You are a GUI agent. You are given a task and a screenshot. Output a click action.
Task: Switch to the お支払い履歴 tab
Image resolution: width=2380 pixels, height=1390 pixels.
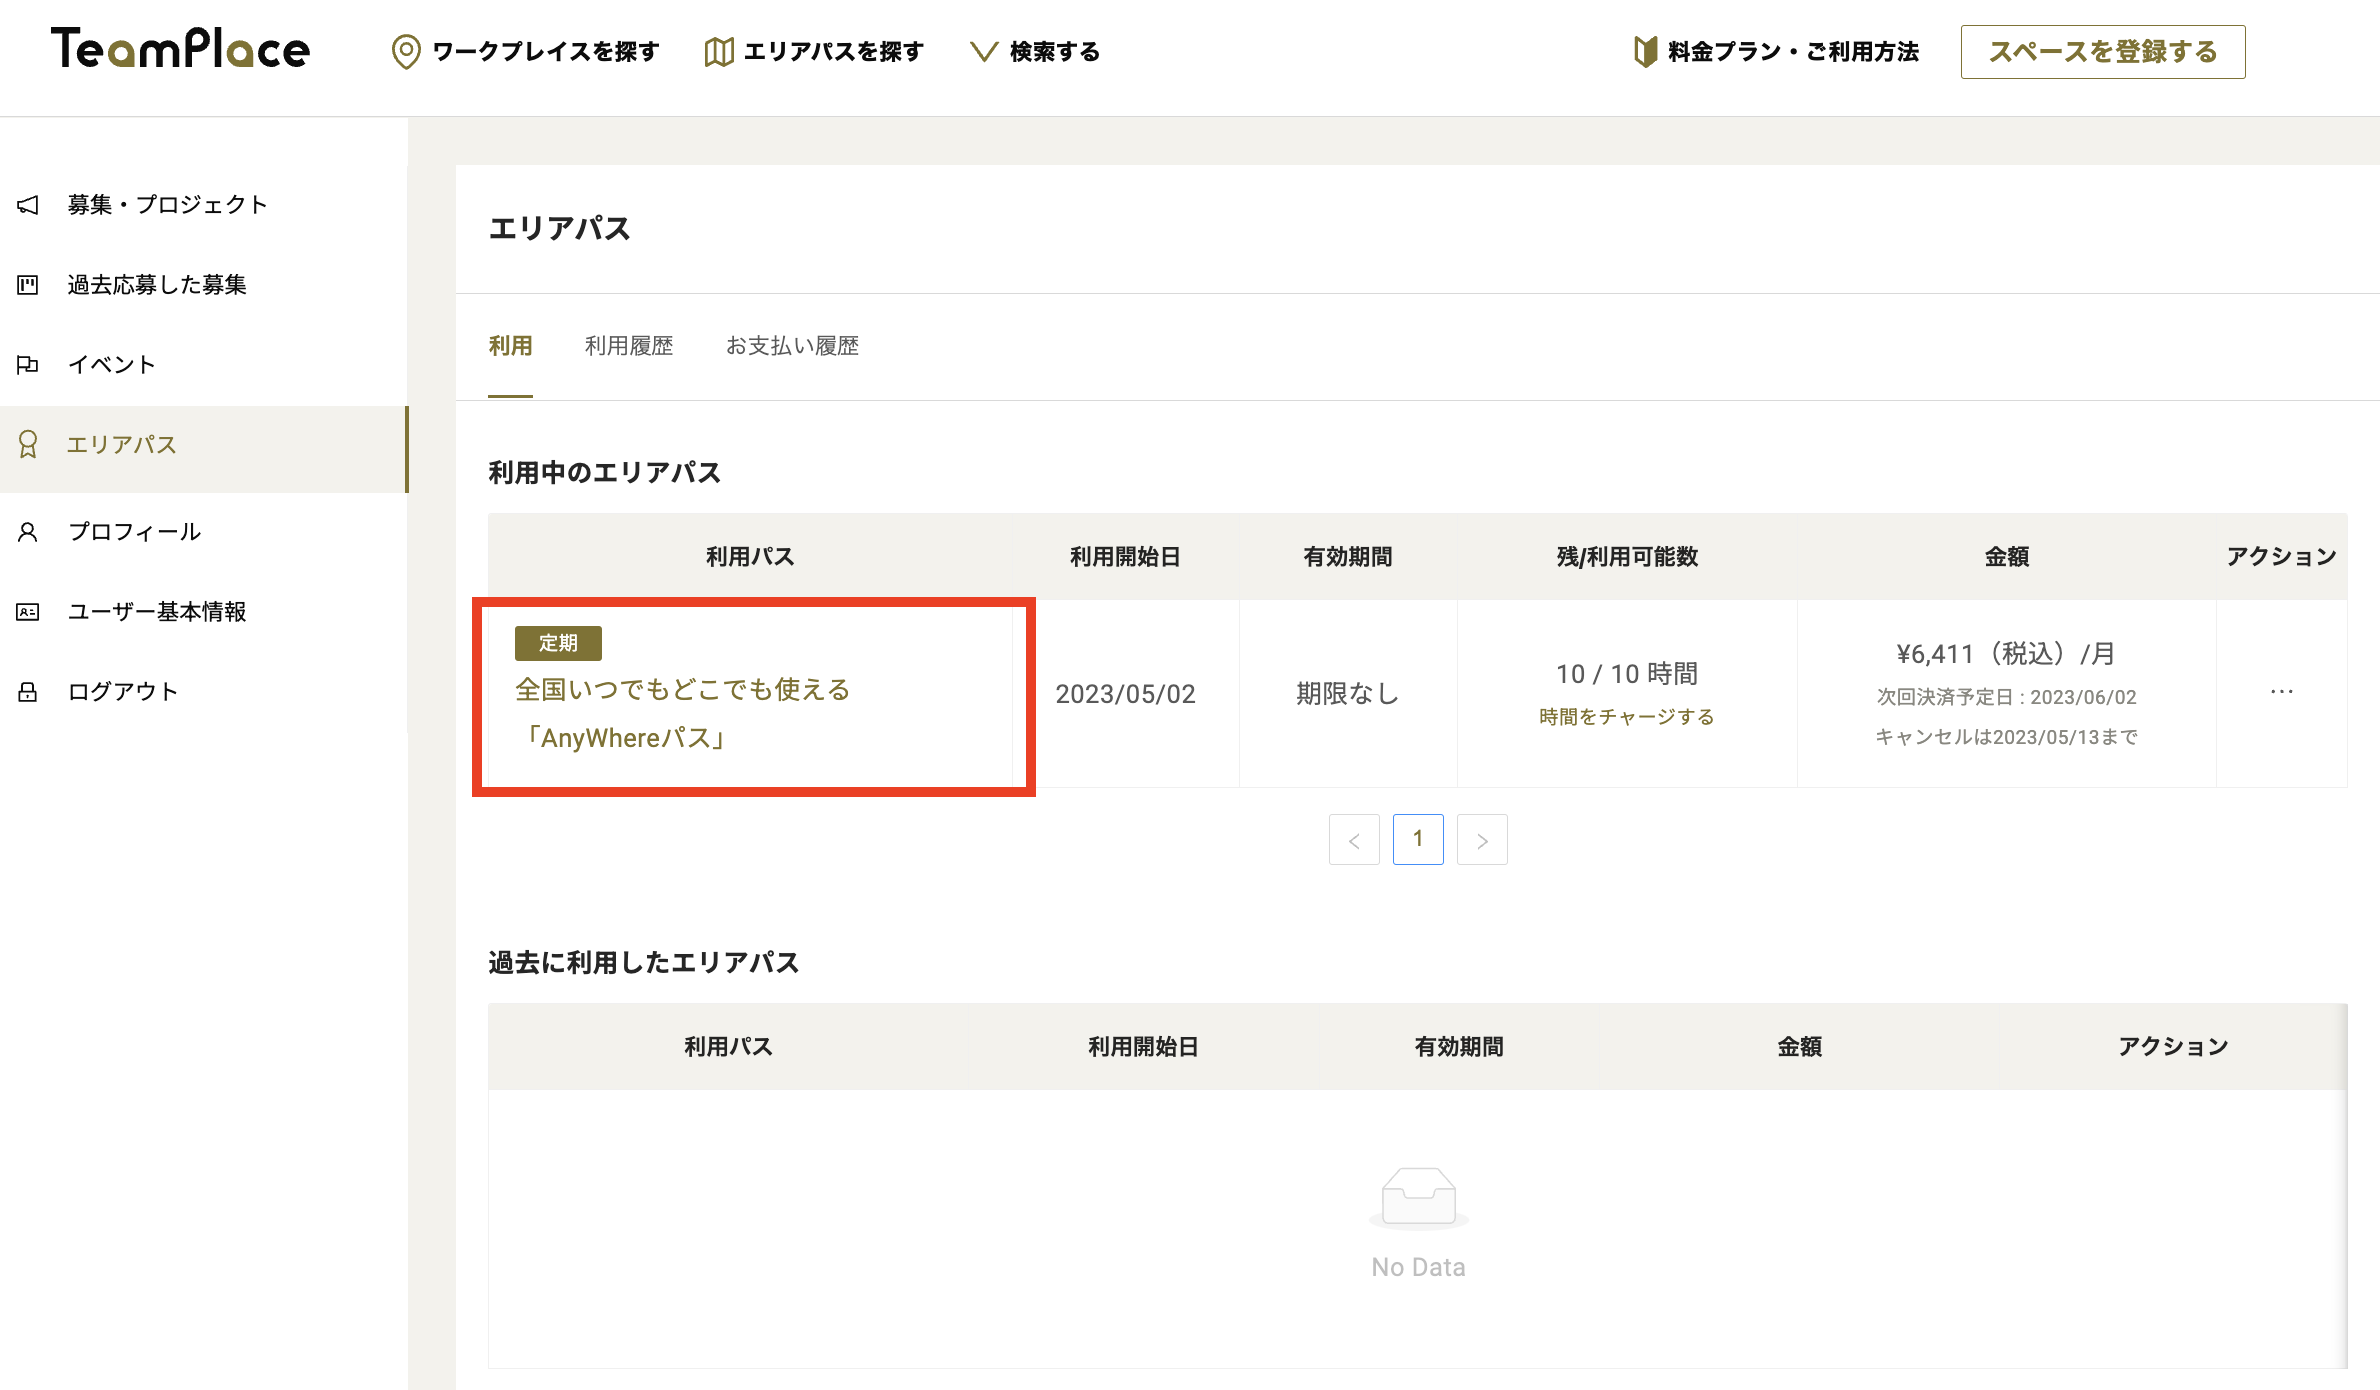click(x=792, y=346)
